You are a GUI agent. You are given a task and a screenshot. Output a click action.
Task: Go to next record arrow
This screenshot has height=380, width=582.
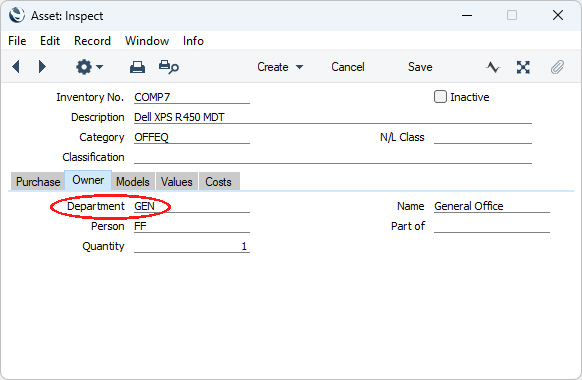42,67
